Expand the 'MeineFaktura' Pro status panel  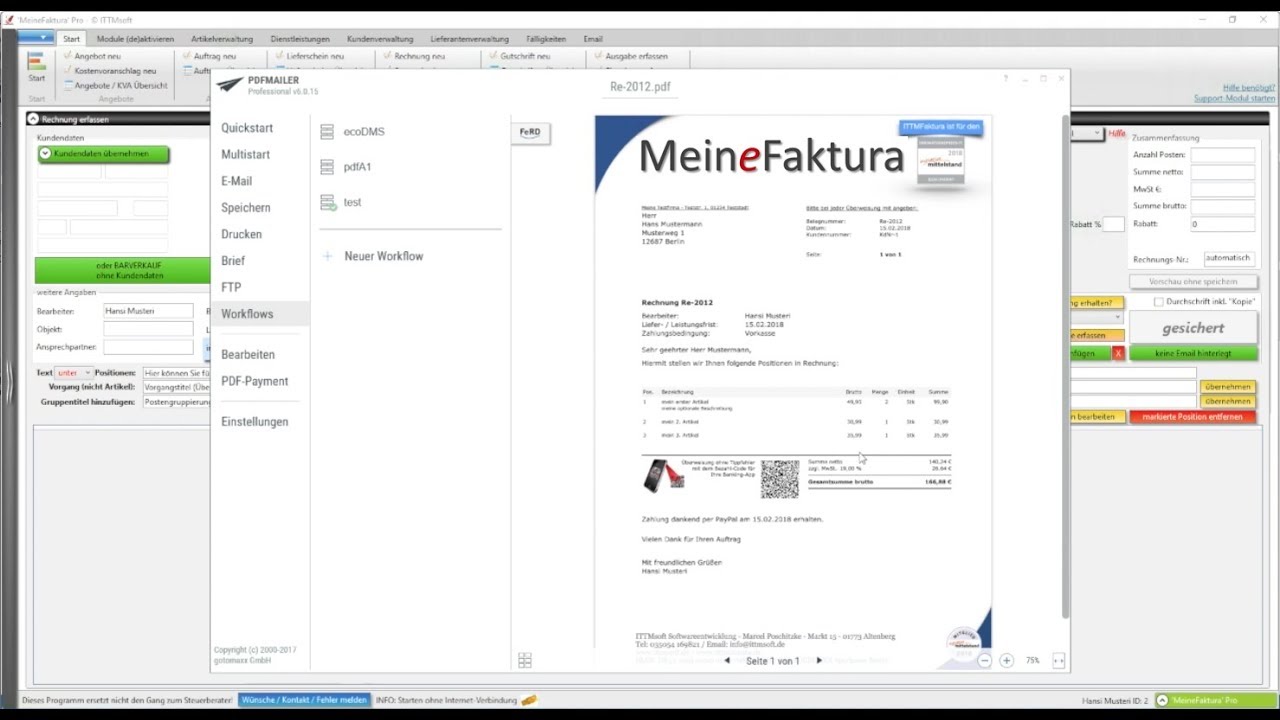click(1162, 700)
